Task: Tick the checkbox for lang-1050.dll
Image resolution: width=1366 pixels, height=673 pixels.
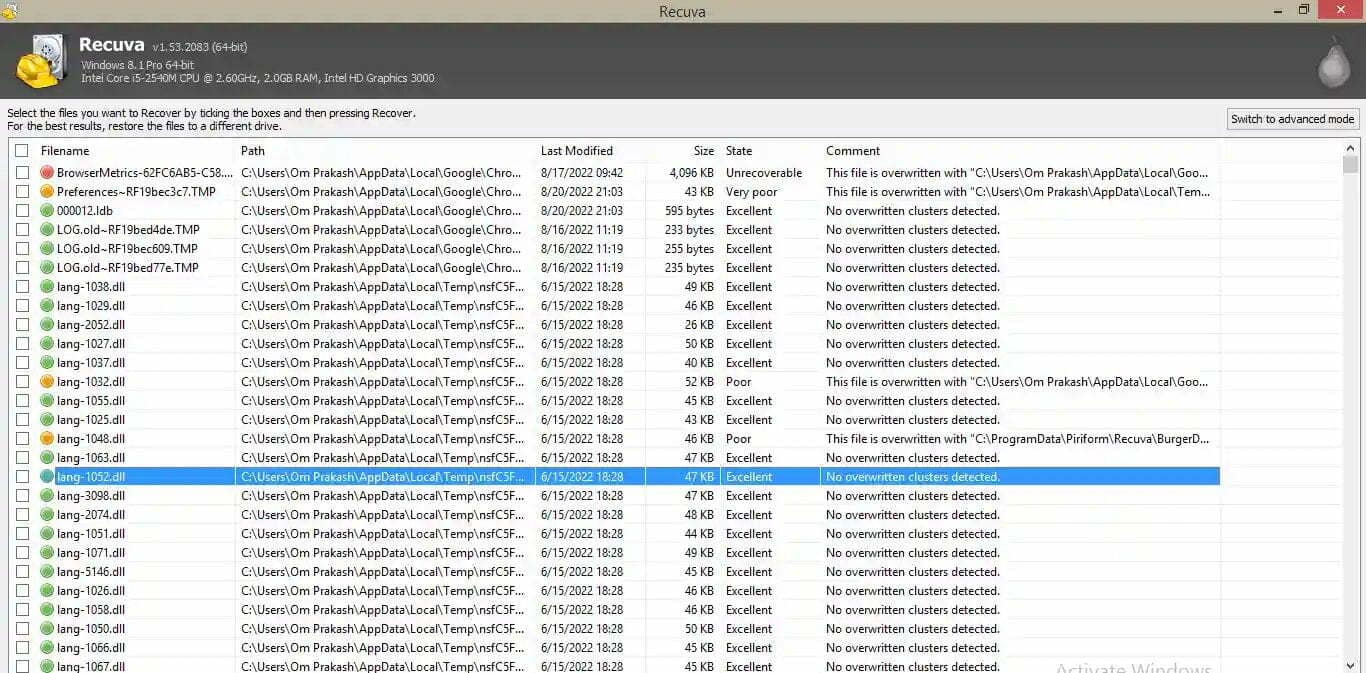Action: pos(22,629)
